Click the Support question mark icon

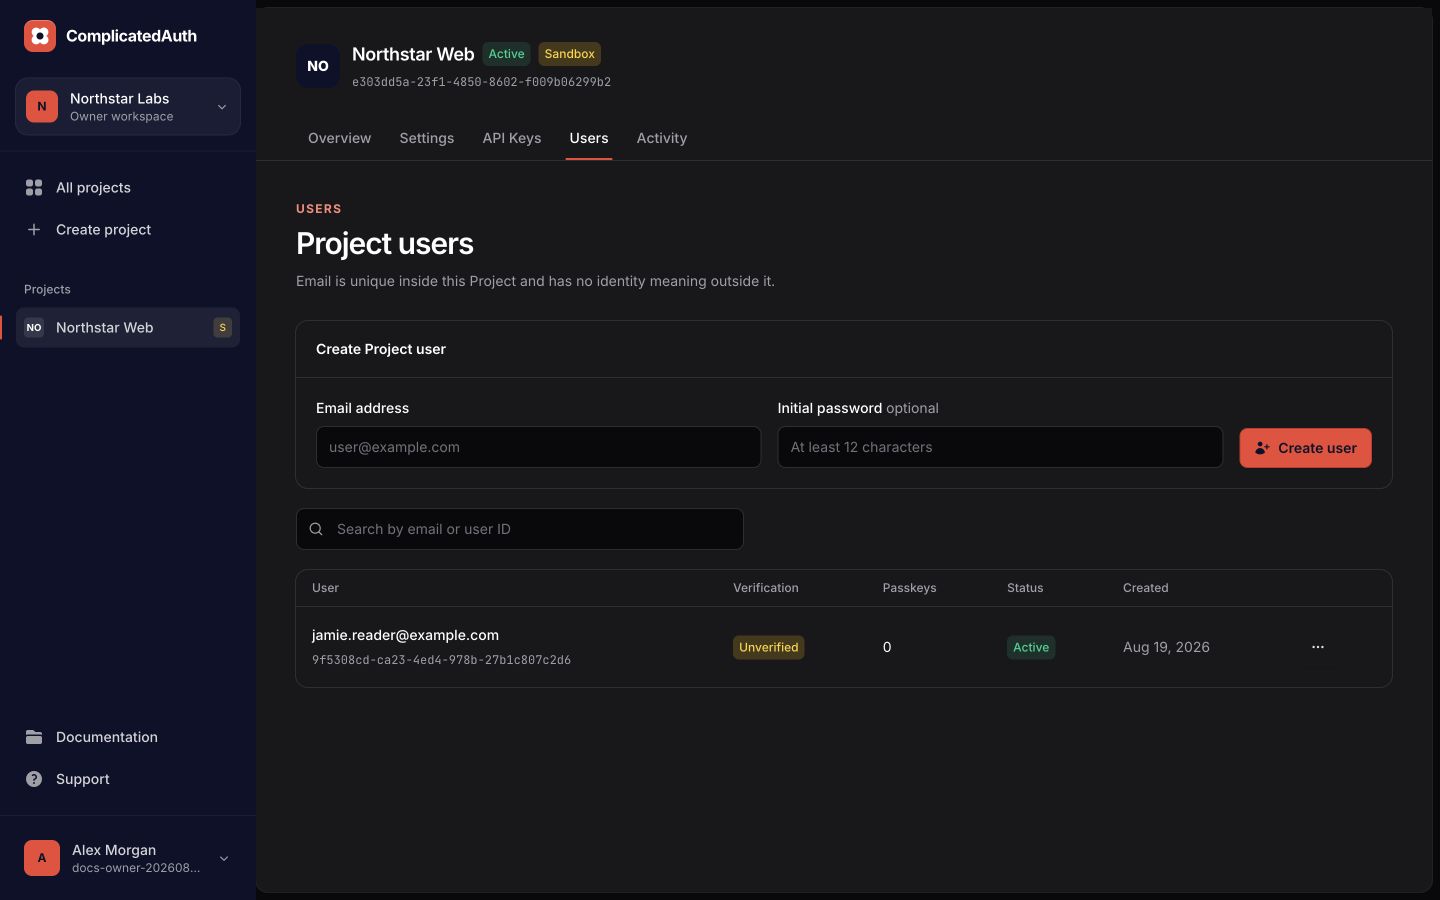point(34,779)
